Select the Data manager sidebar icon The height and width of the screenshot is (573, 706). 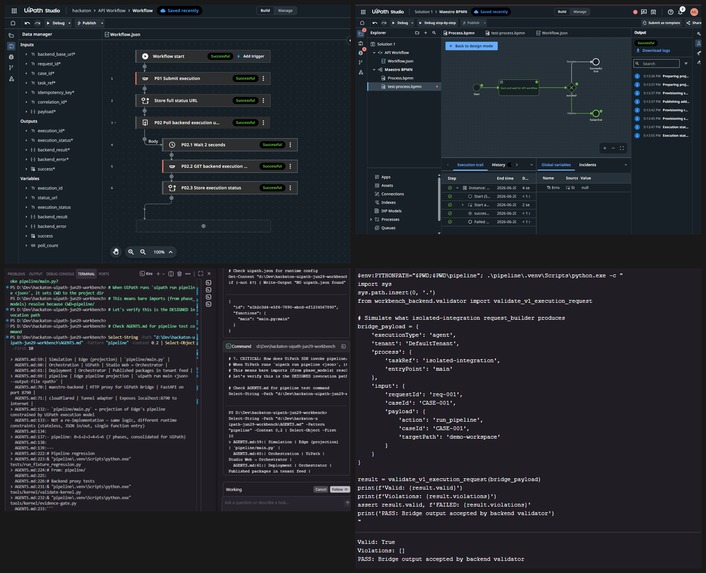11,46
